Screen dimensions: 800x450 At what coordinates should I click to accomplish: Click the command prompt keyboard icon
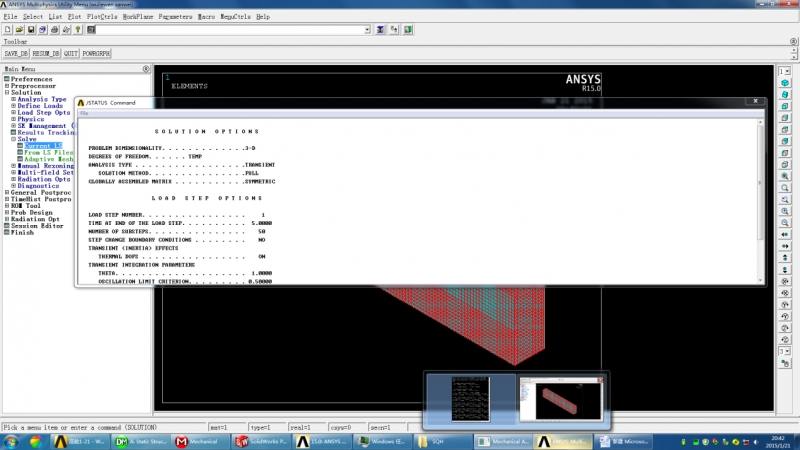click(x=91, y=30)
